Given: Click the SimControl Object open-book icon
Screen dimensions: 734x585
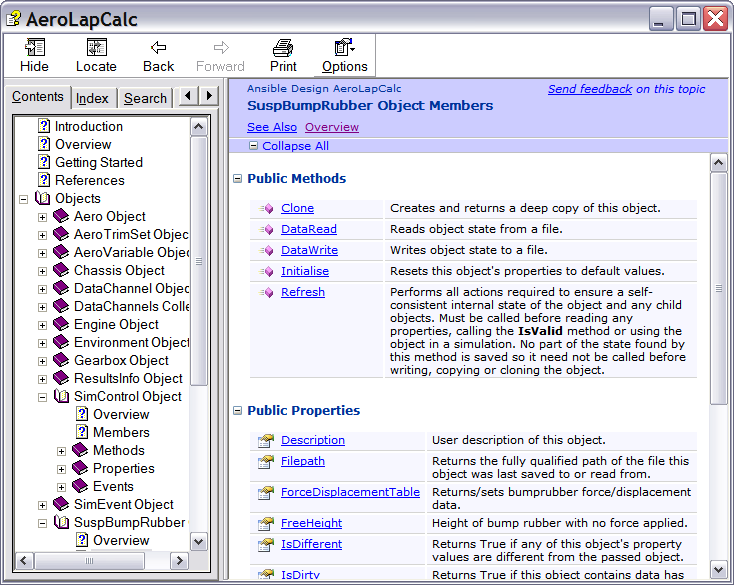Looking at the screenshot, I should (61, 396).
